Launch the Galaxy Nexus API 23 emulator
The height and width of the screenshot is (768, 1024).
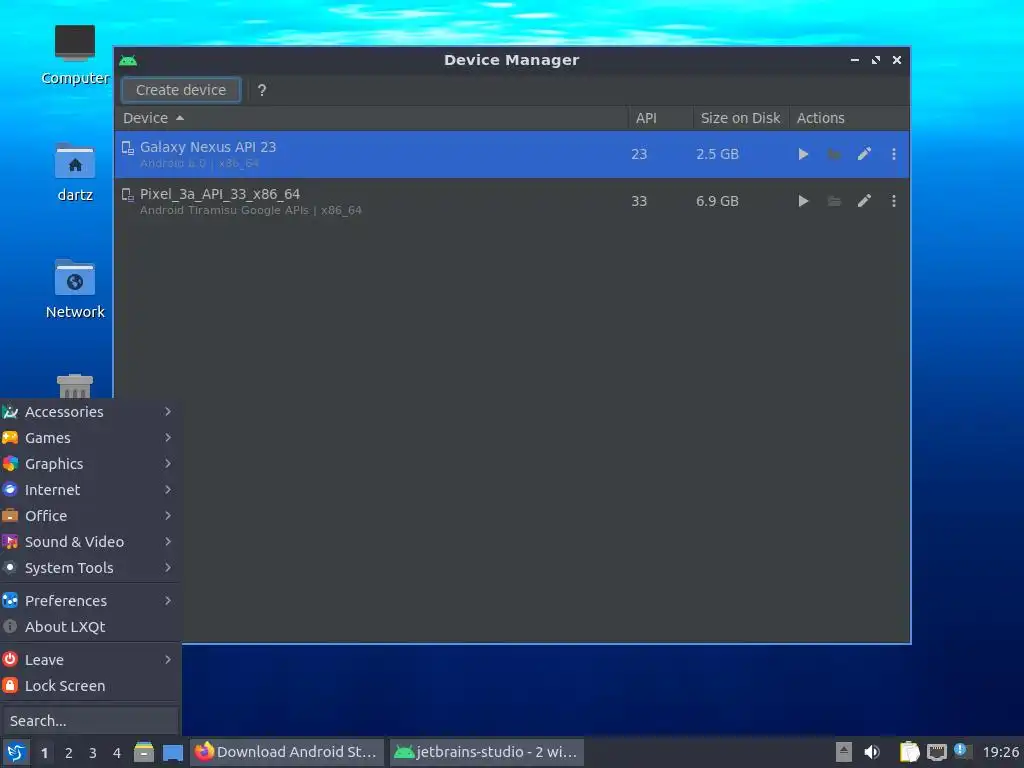[x=803, y=154]
